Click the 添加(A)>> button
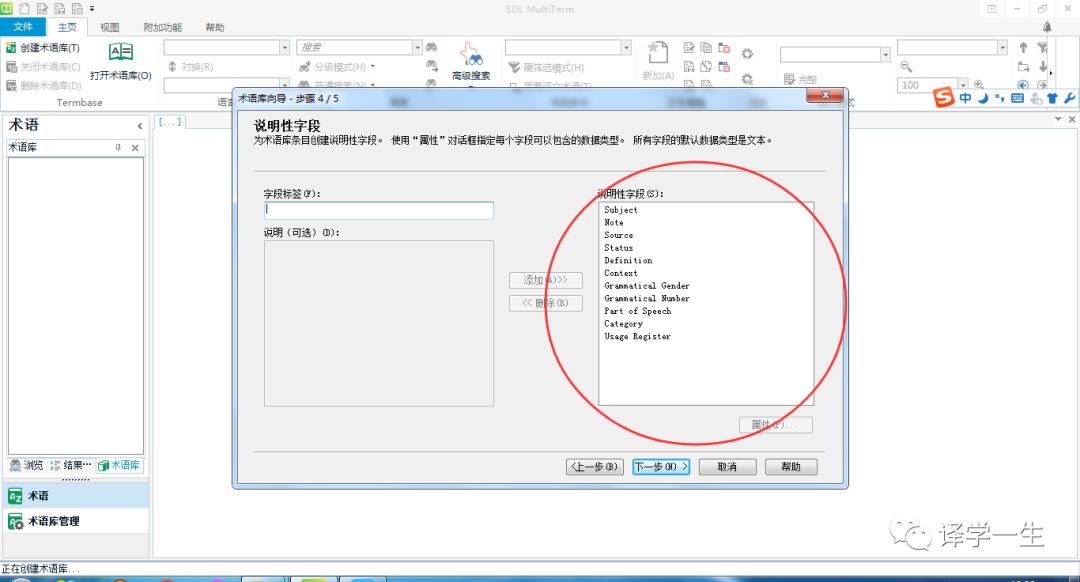This screenshot has width=1080, height=582. [546, 280]
